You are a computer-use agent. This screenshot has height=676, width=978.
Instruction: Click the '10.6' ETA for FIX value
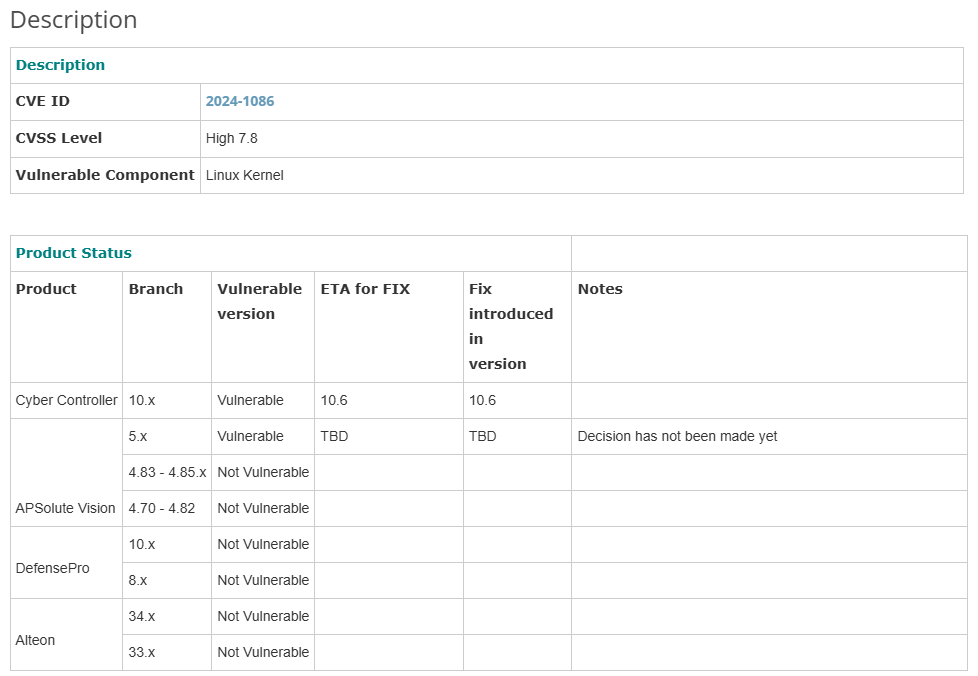[334, 400]
